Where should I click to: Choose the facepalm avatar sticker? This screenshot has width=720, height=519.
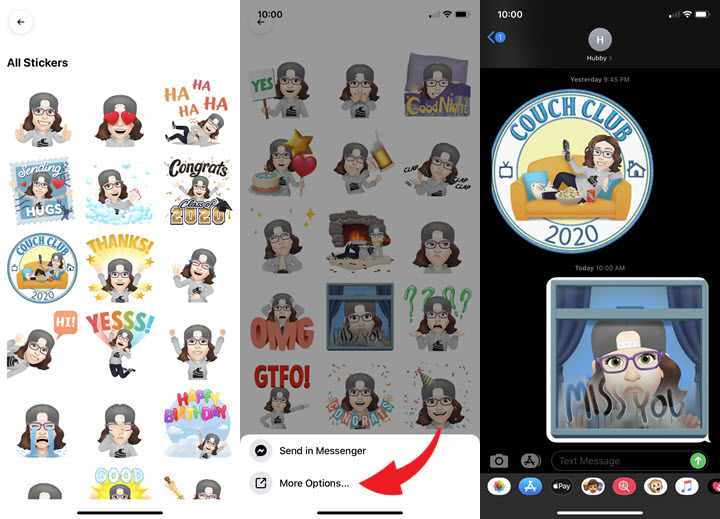click(x=119, y=431)
